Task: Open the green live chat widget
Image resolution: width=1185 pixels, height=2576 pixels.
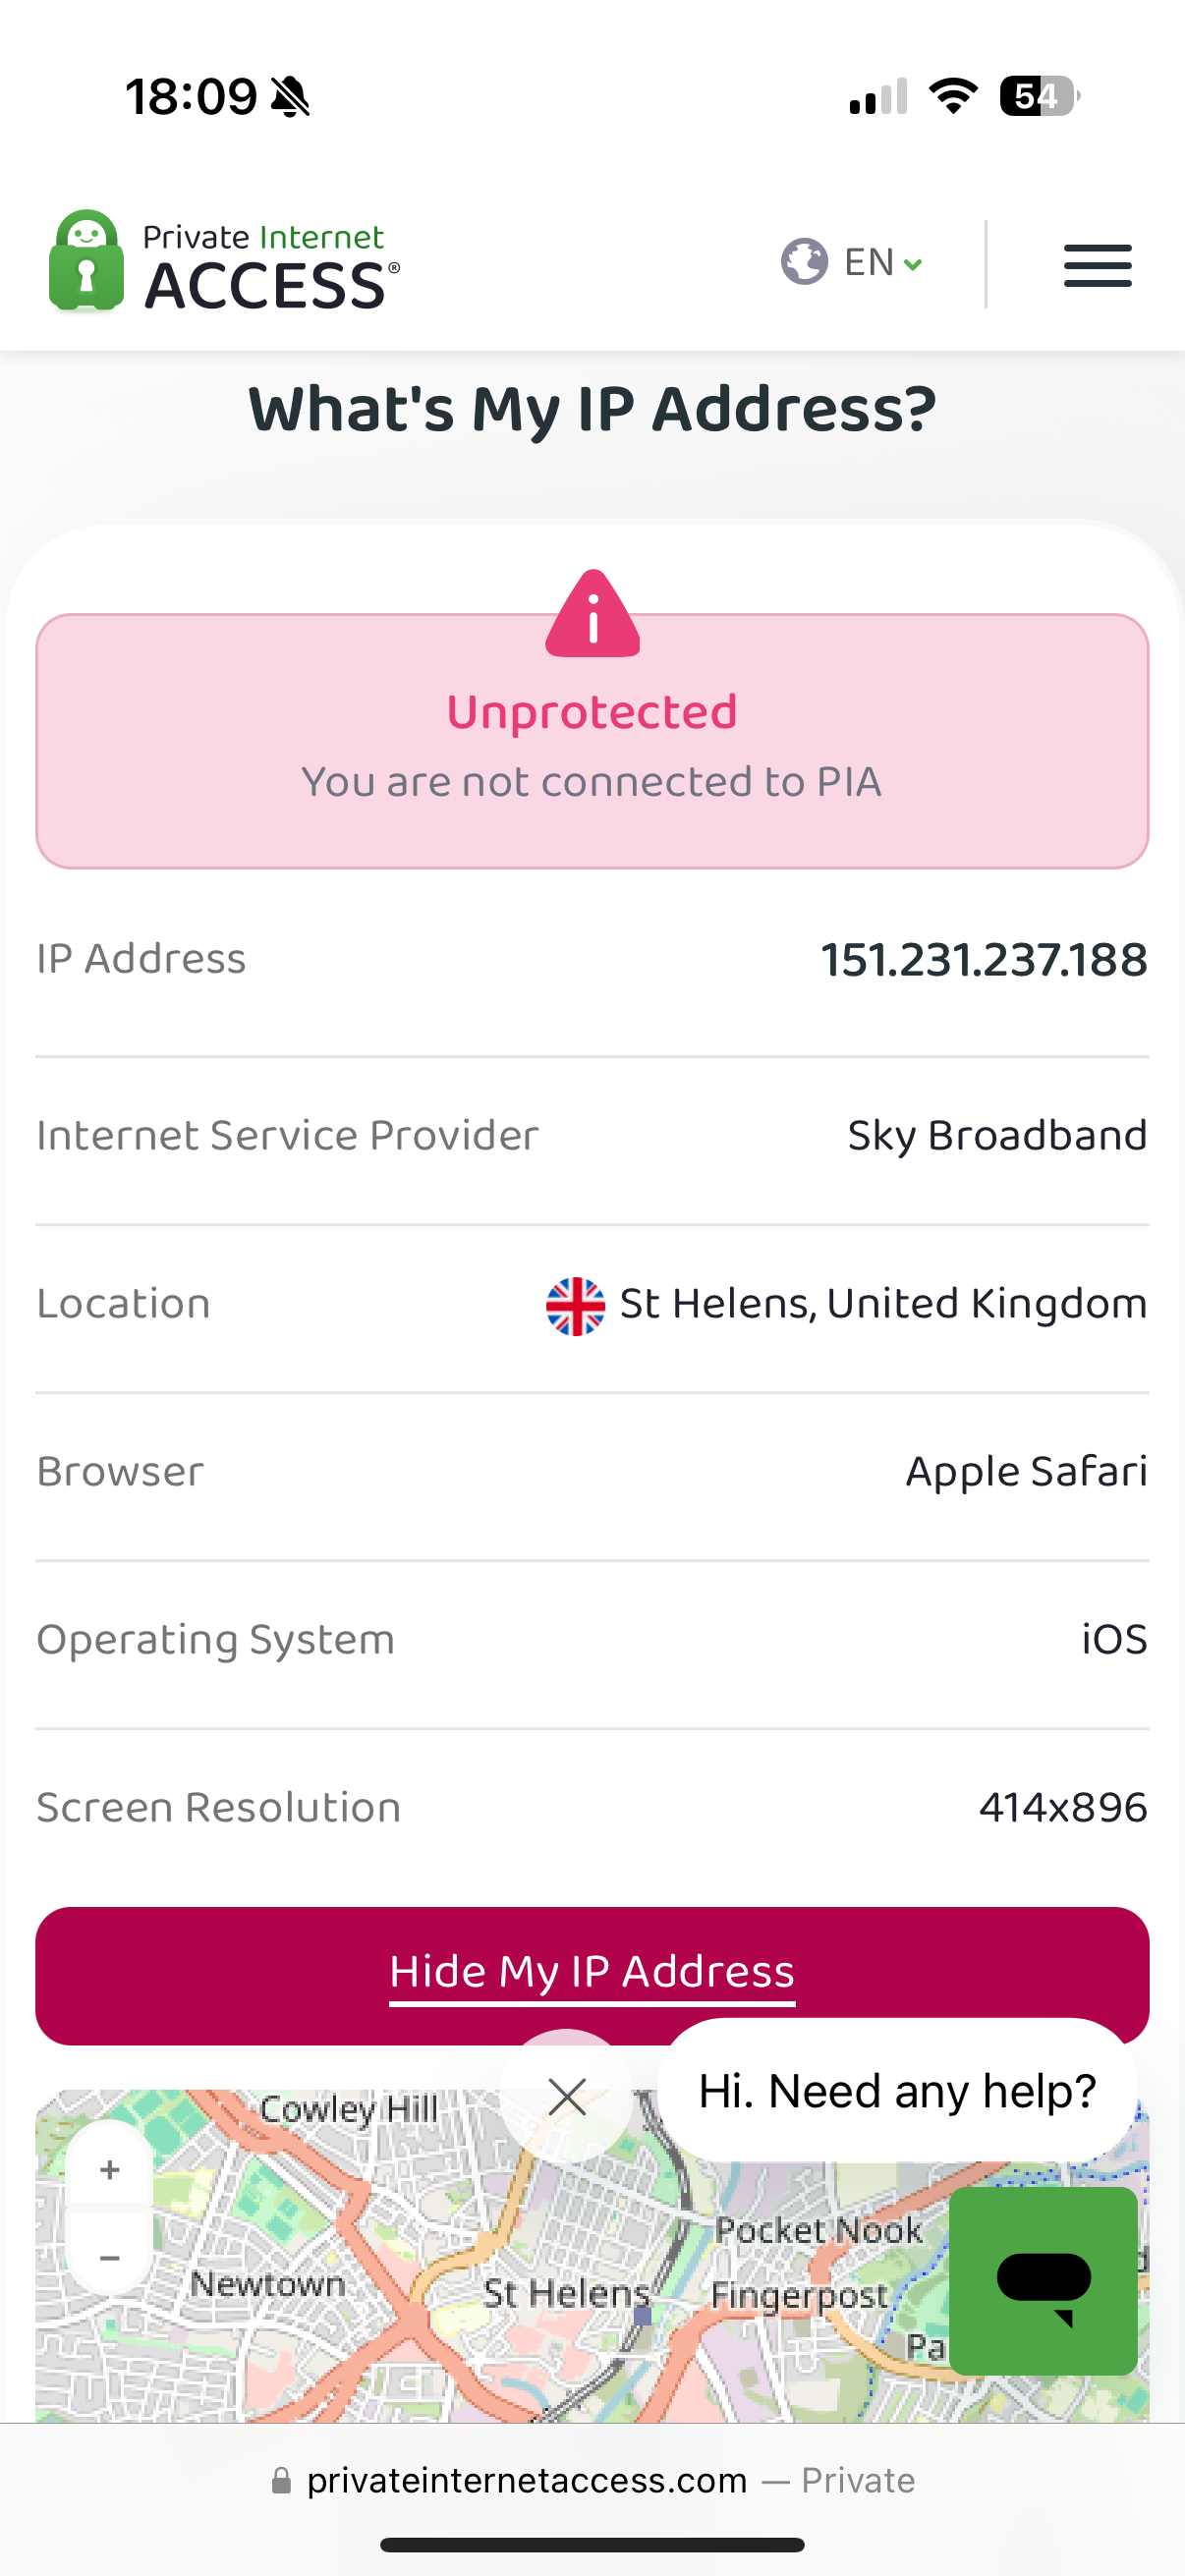Action: (1043, 2280)
